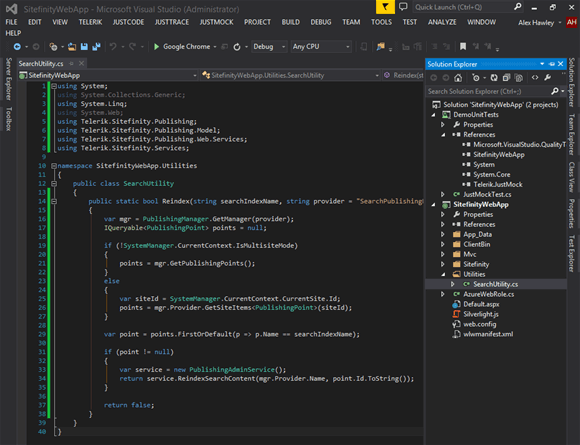Collapse the SearchUtility class at line 12
This screenshot has width=580, height=445.
tap(54, 183)
